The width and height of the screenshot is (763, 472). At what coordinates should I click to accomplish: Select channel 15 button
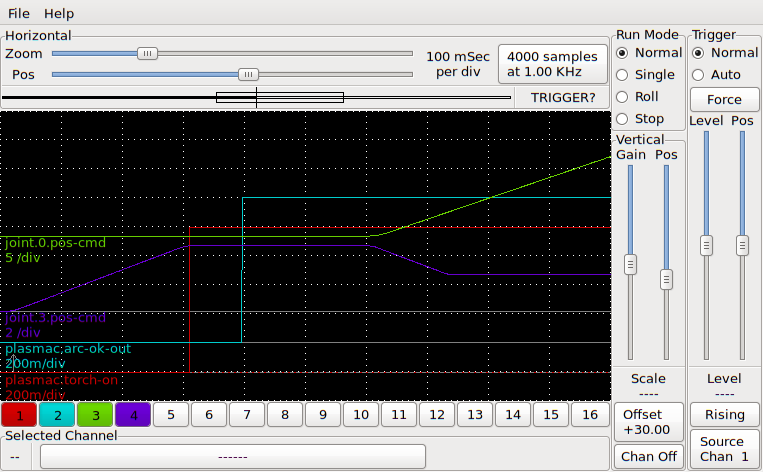[x=550, y=415]
